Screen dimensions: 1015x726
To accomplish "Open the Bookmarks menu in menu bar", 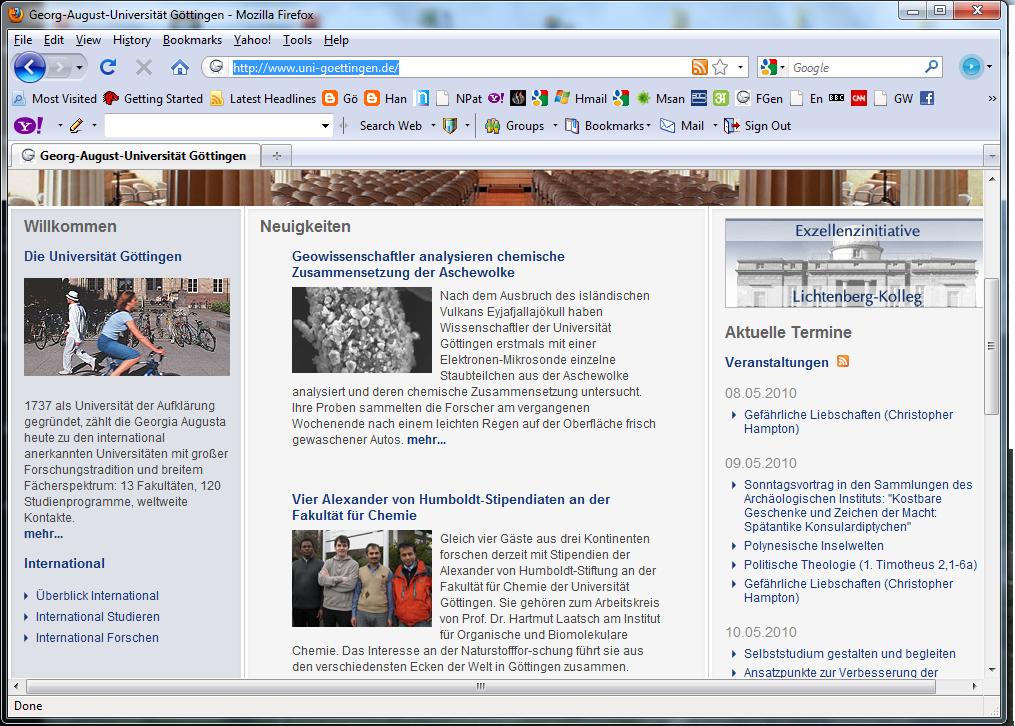I will 192,40.
